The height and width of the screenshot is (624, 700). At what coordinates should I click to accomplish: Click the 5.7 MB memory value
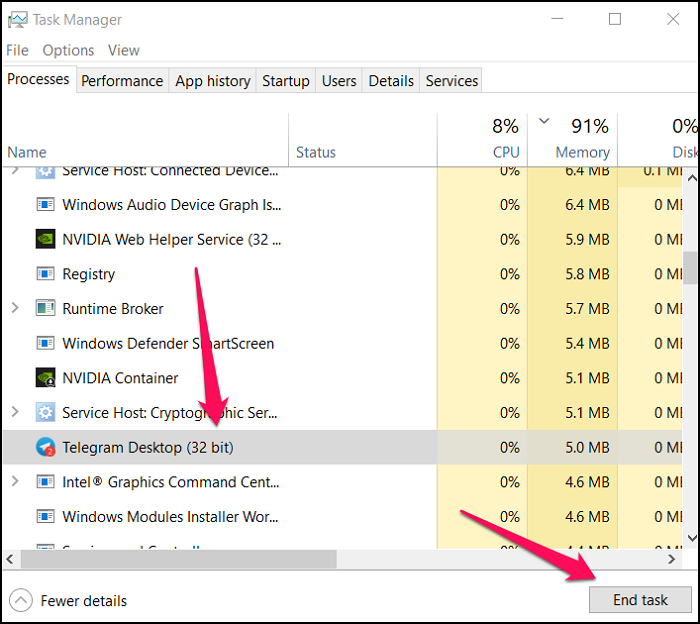coord(587,309)
